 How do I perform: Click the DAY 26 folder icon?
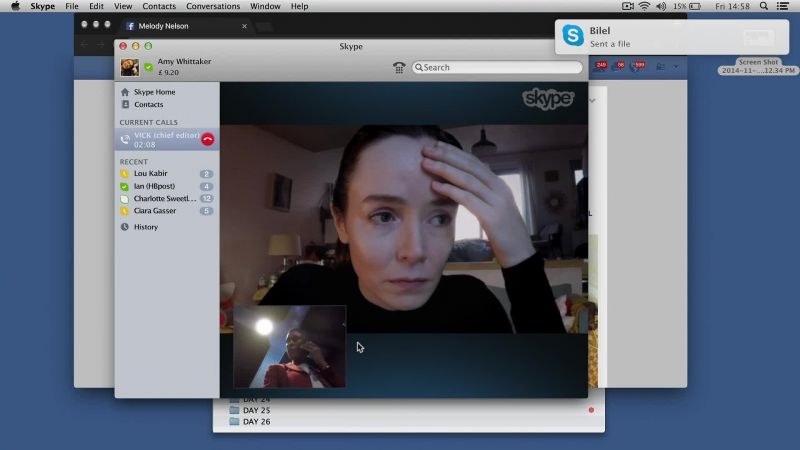point(234,422)
